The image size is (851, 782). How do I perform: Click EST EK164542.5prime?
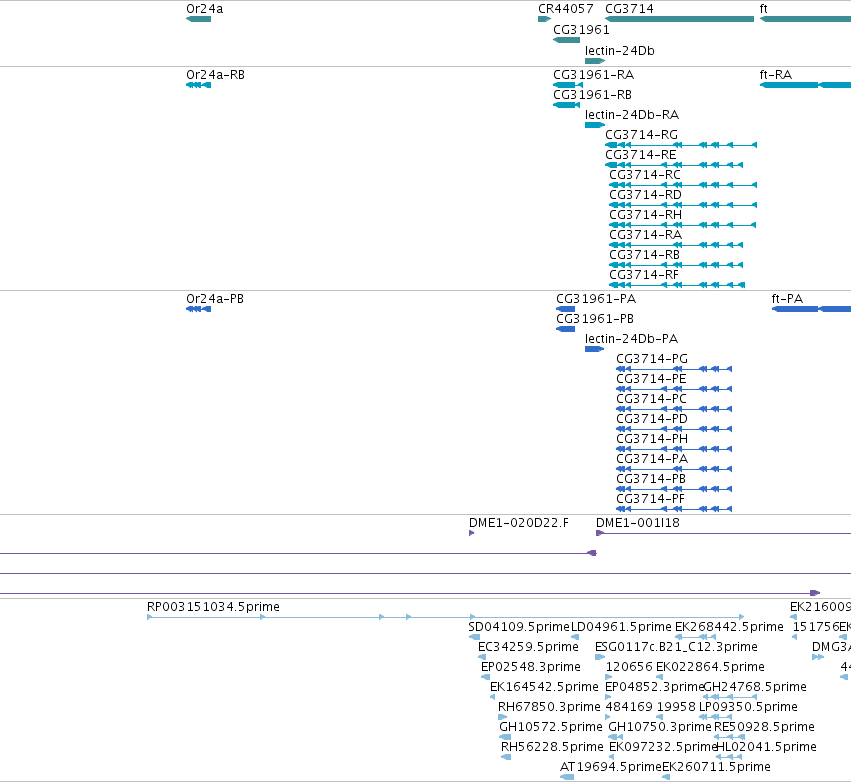click(492, 697)
